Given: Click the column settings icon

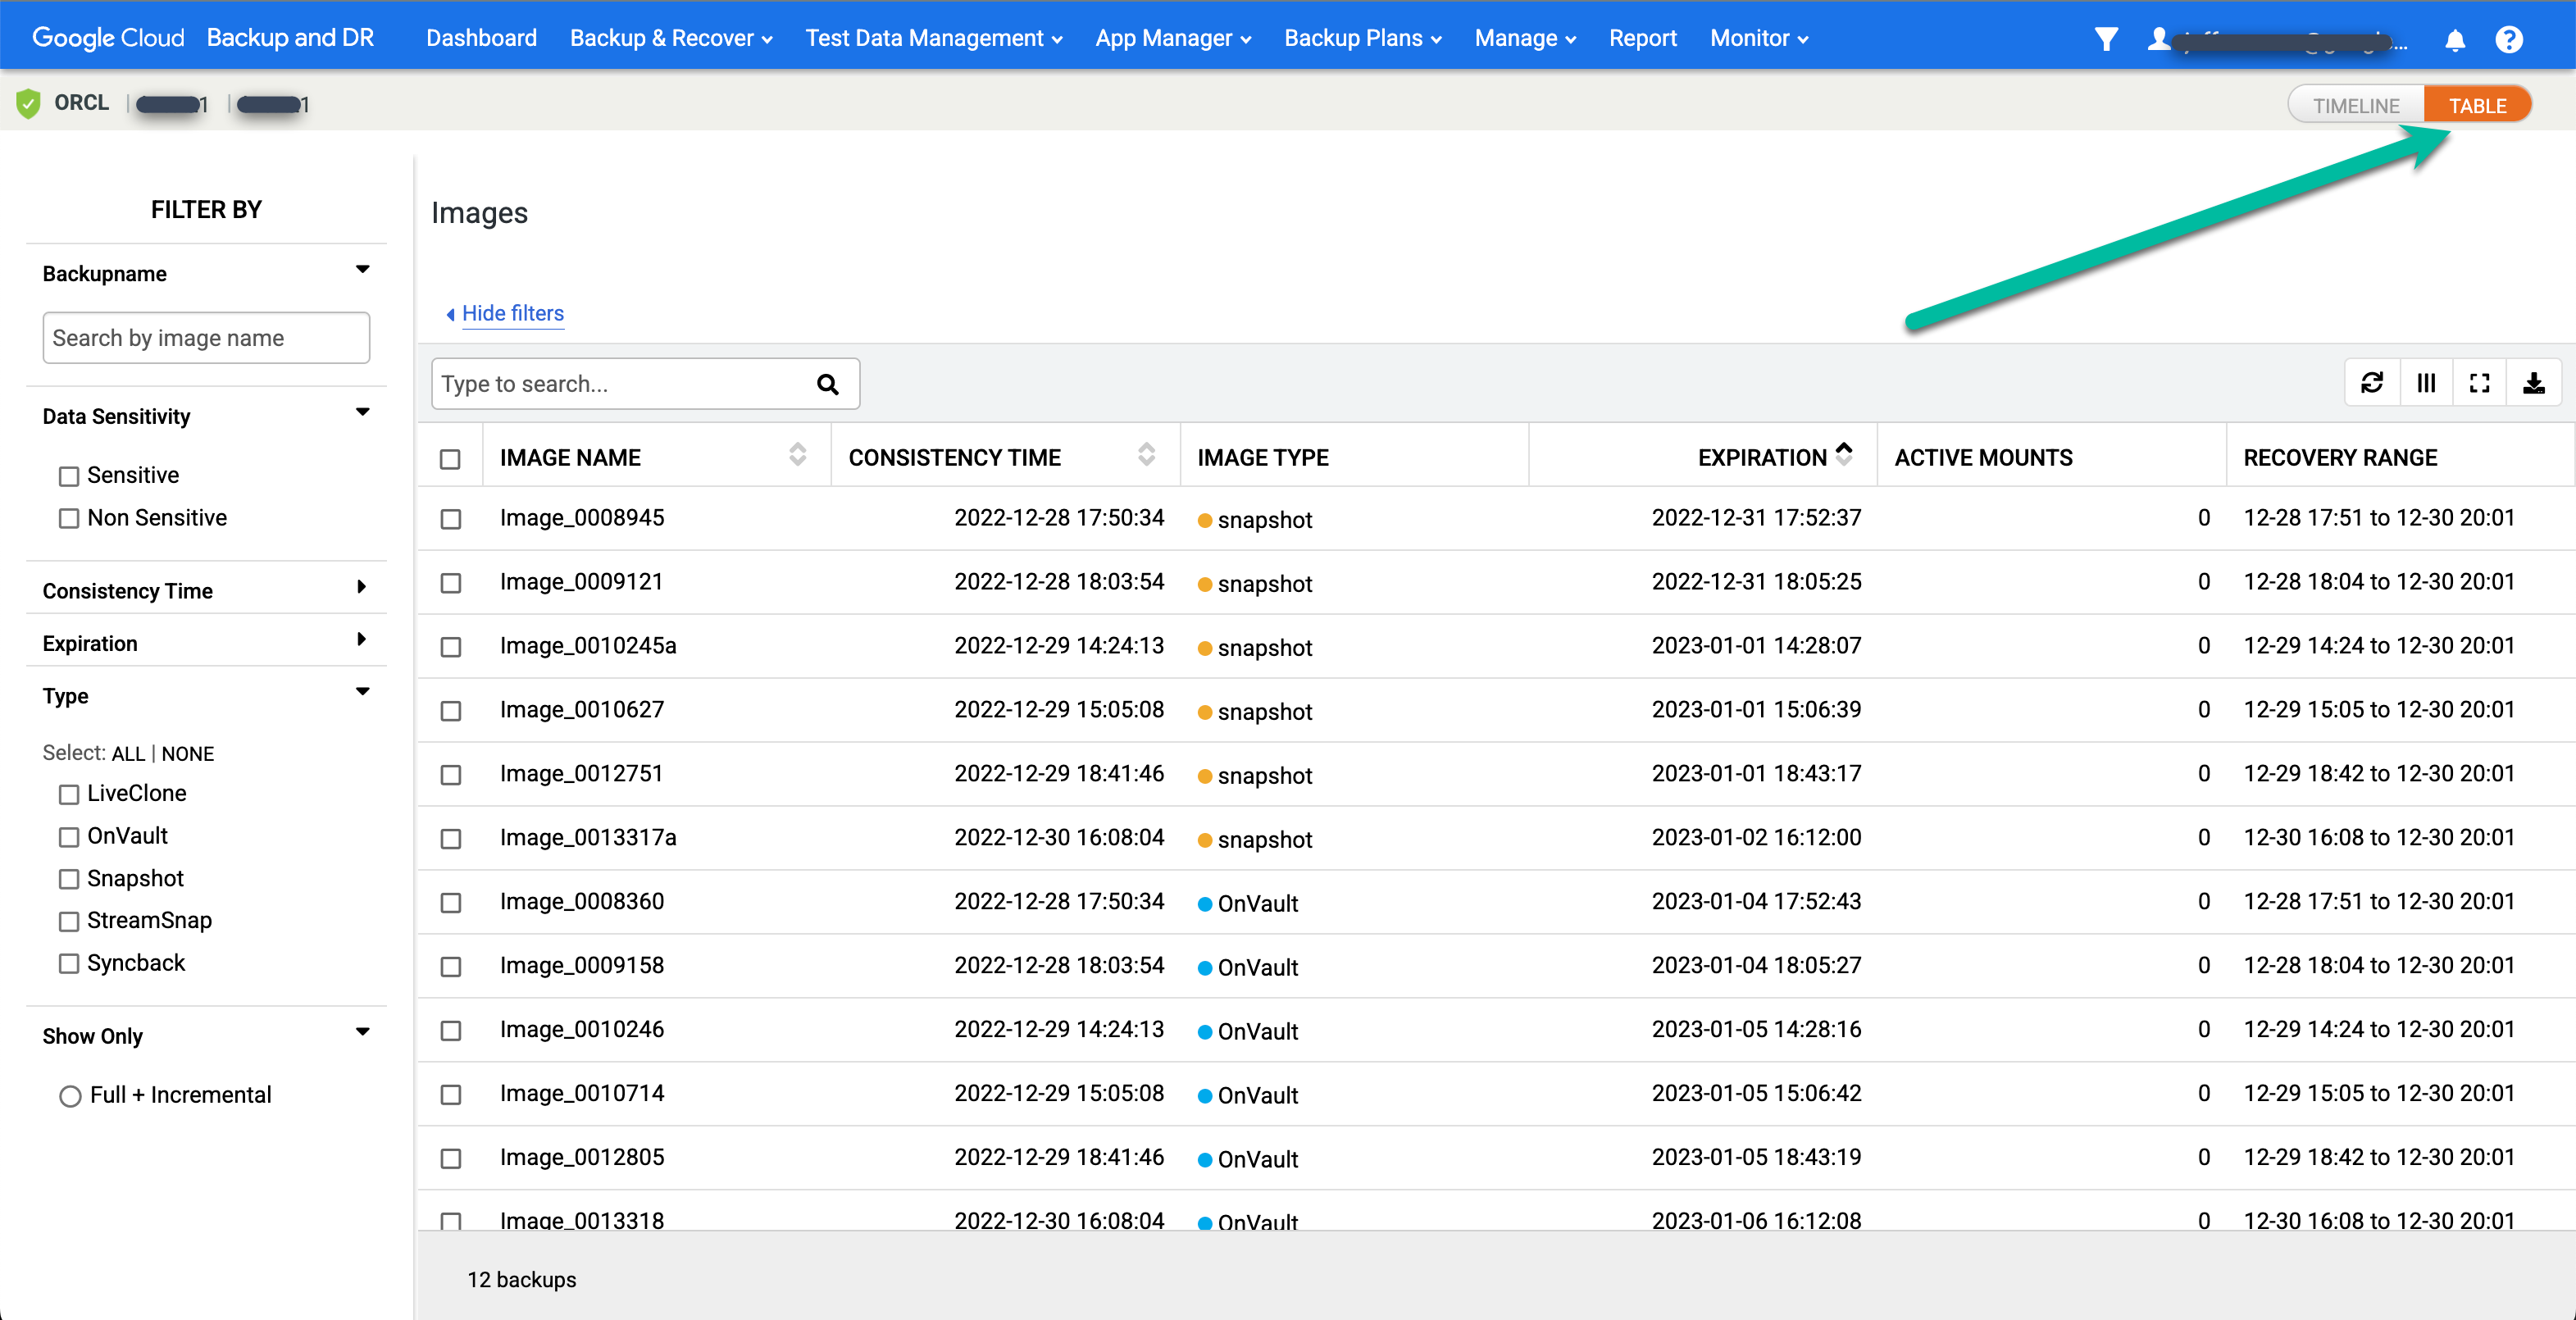Looking at the screenshot, I should tap(2424, 384).
